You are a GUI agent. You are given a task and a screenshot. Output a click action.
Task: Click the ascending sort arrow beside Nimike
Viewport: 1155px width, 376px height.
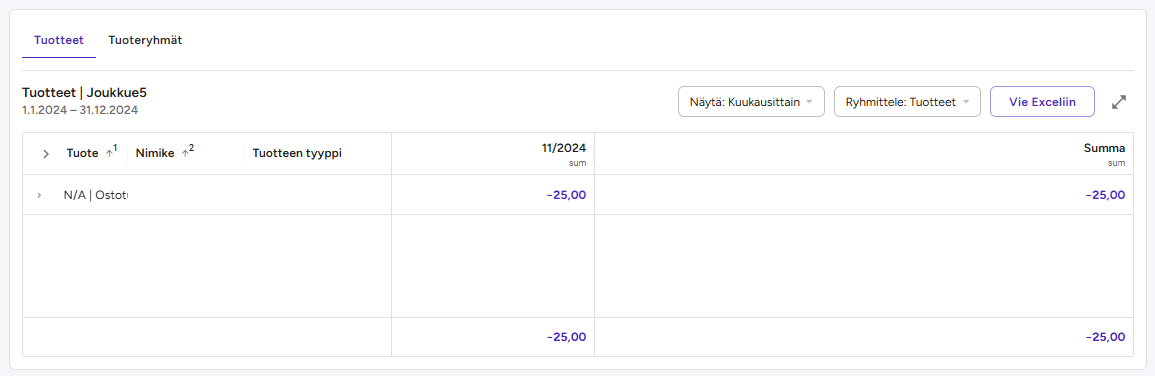click(x=185, y=153)
